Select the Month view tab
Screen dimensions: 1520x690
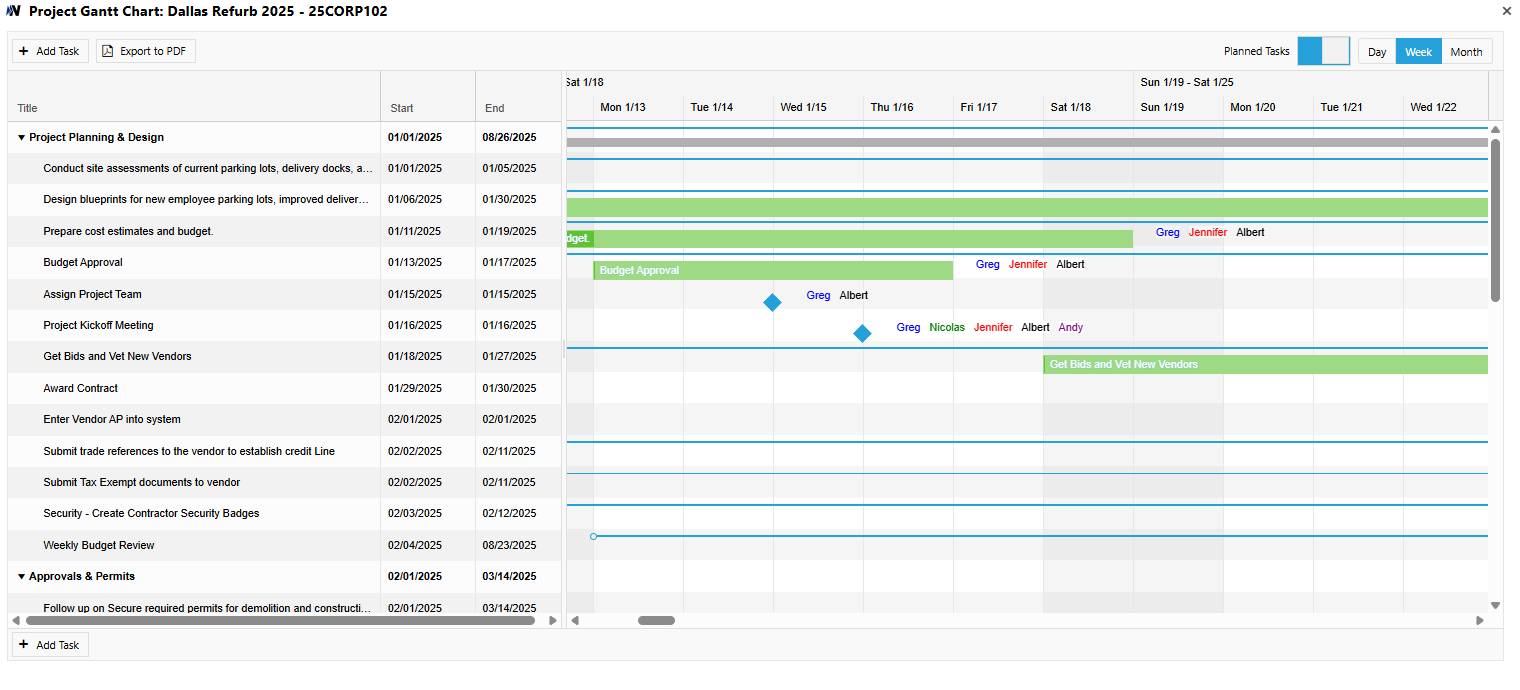(x=1466, y=52)
